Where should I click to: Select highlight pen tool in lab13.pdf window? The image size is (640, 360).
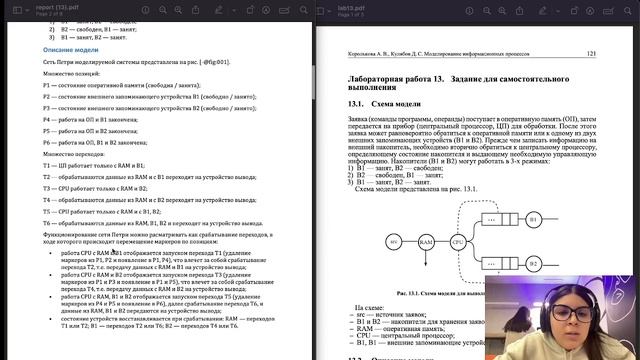click(x=543, y=11)
